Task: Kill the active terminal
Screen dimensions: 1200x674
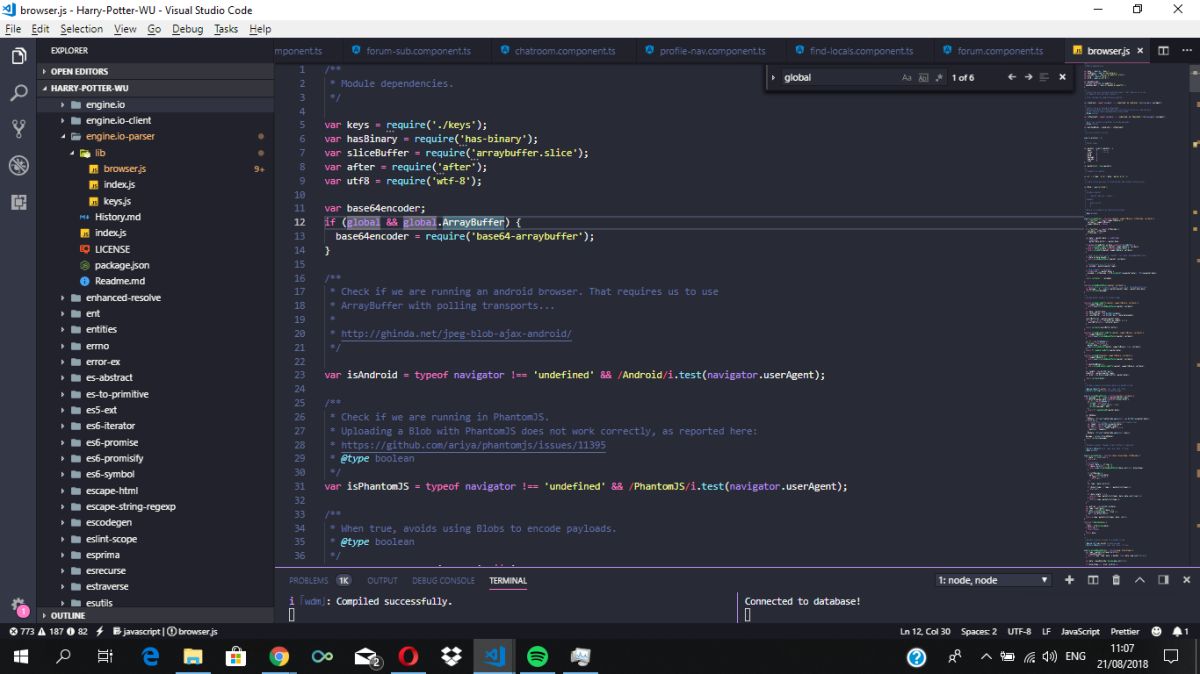Action: coord(1116,580)
